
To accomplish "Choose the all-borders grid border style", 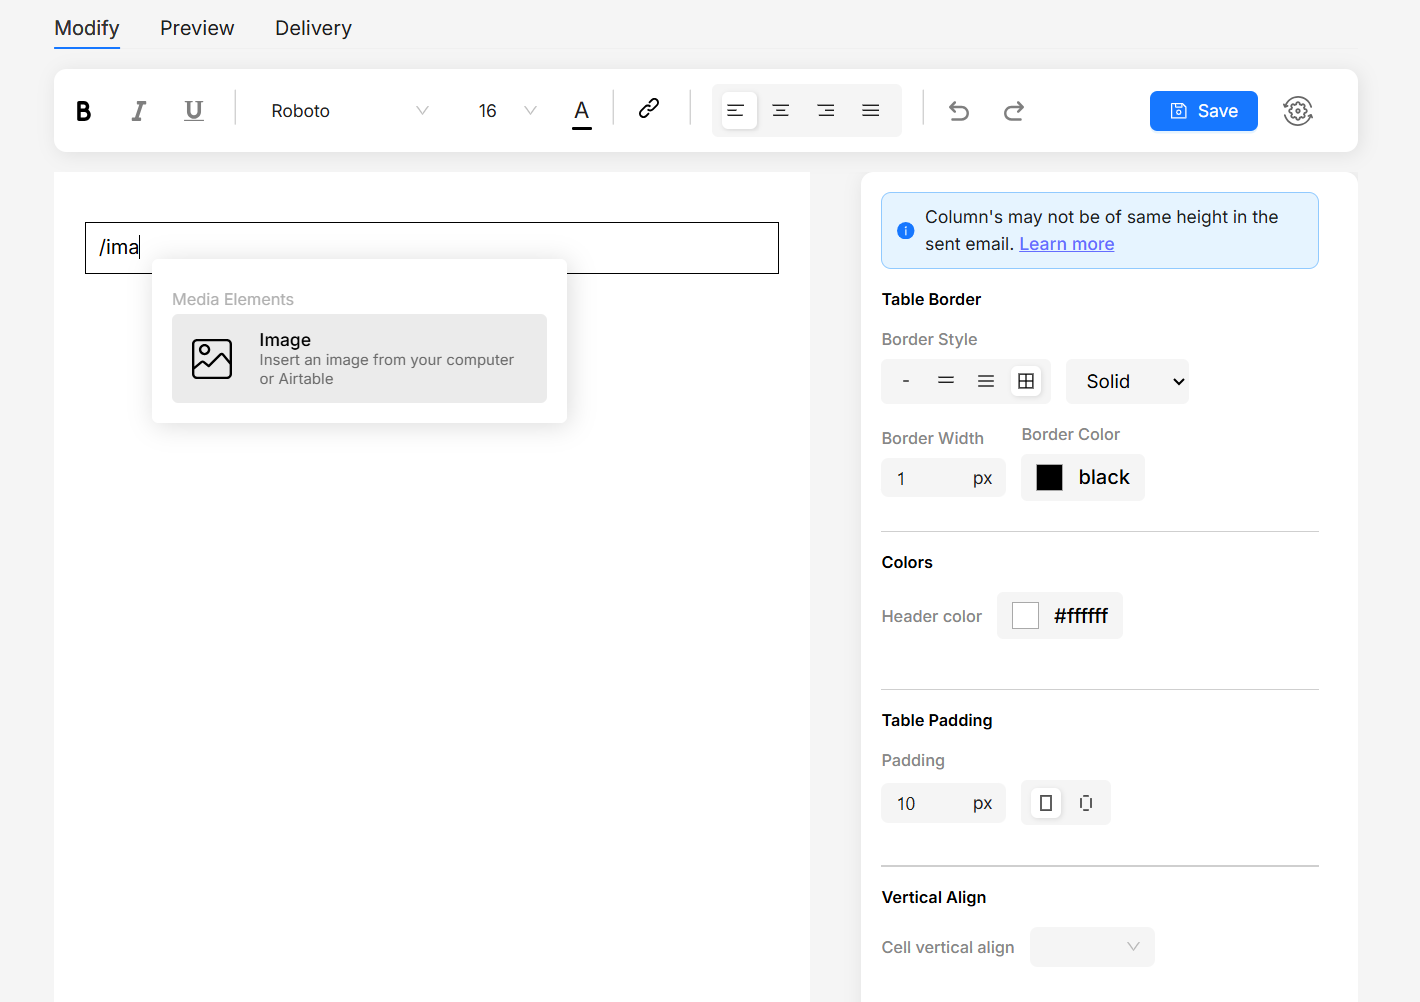I will (1026, 381).
